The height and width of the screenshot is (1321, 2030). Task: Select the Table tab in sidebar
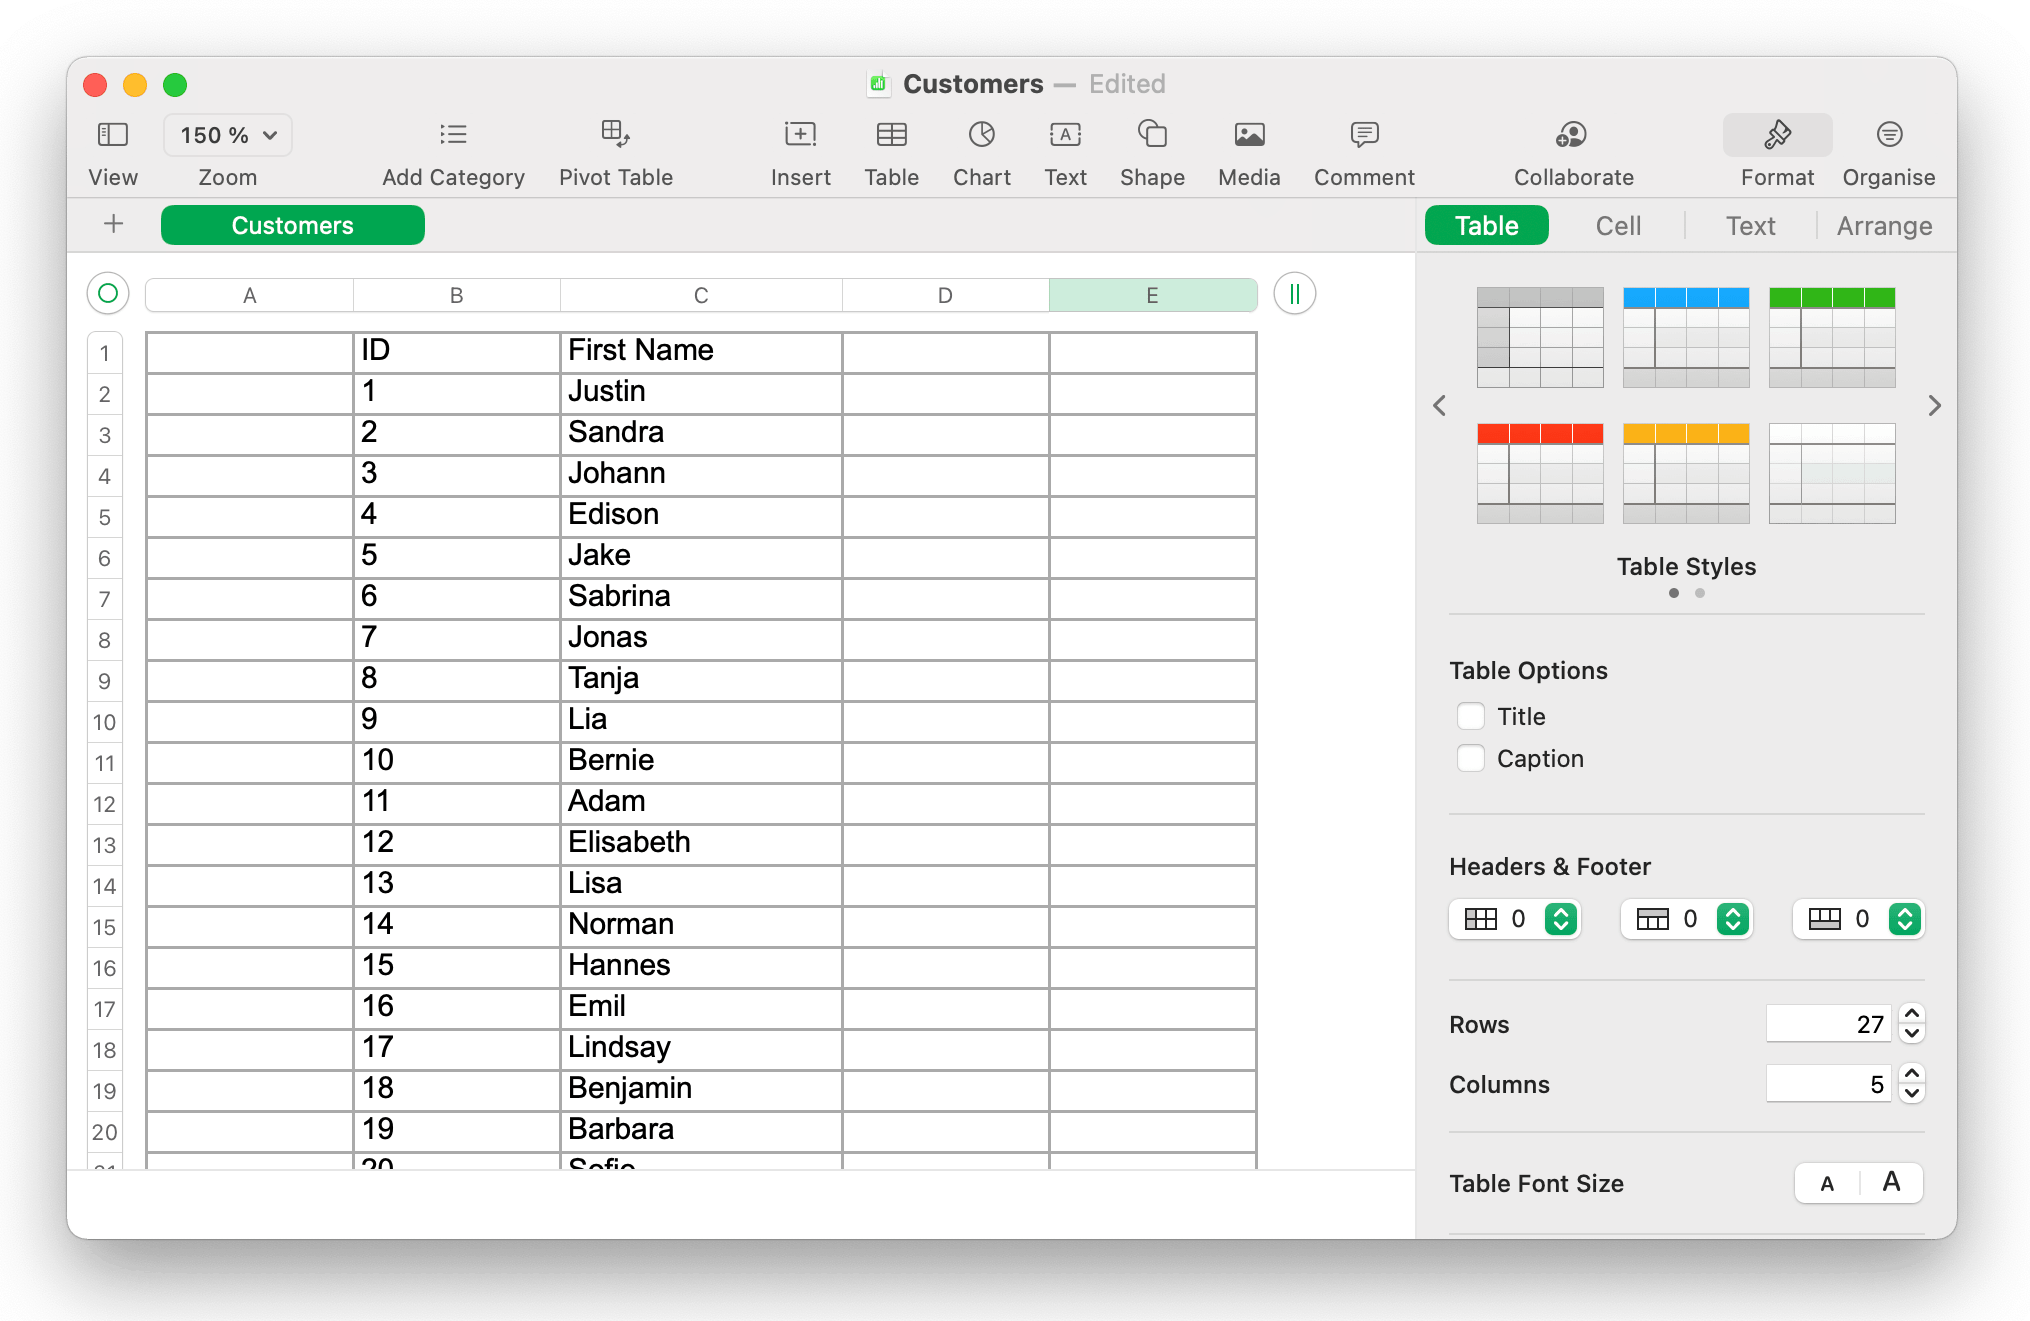[x=1486, y=225]
